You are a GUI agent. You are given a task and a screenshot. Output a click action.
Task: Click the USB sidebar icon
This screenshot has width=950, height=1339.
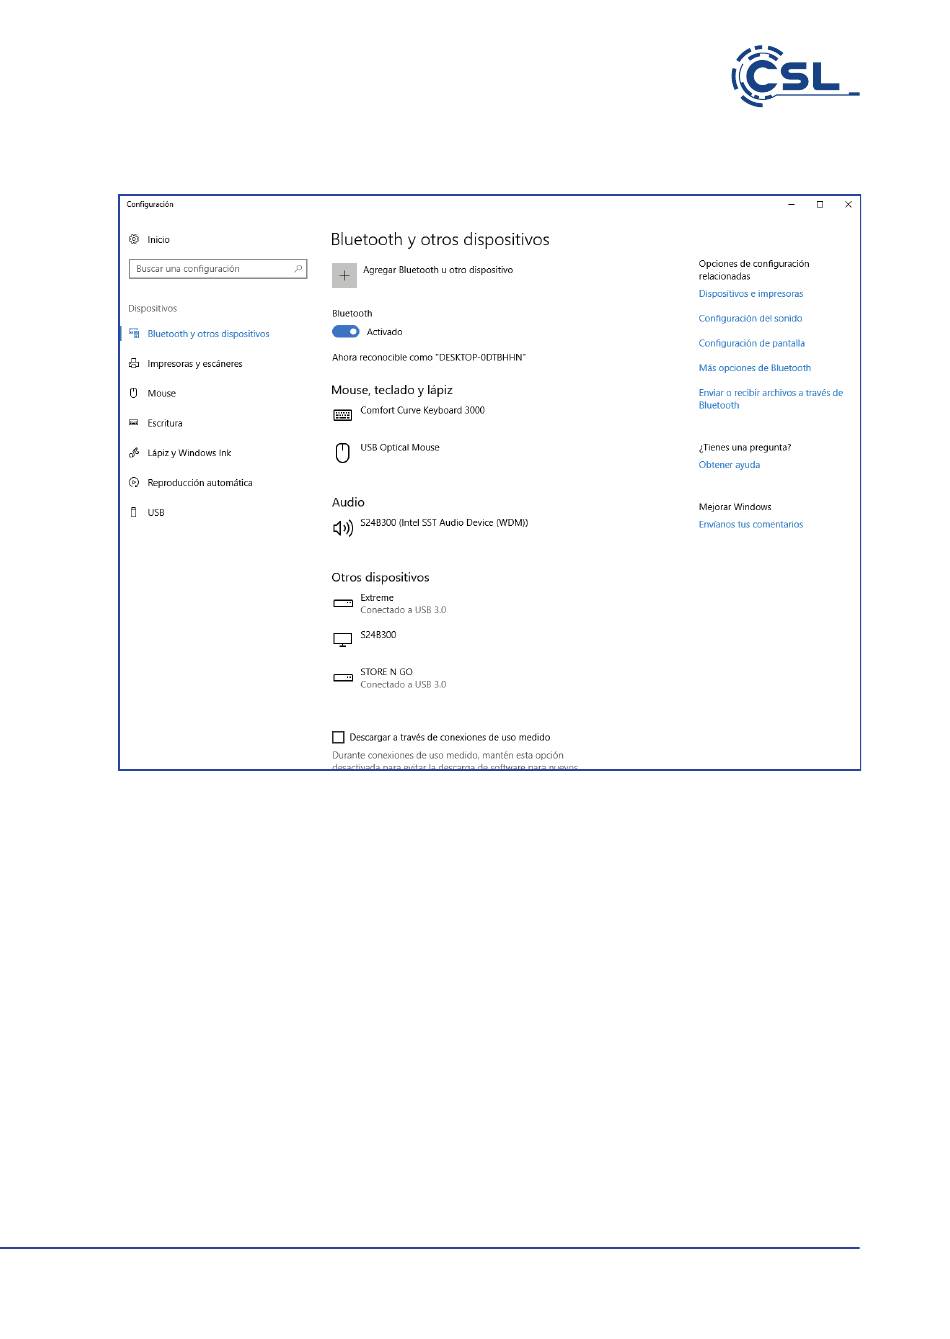coord(134,512)
